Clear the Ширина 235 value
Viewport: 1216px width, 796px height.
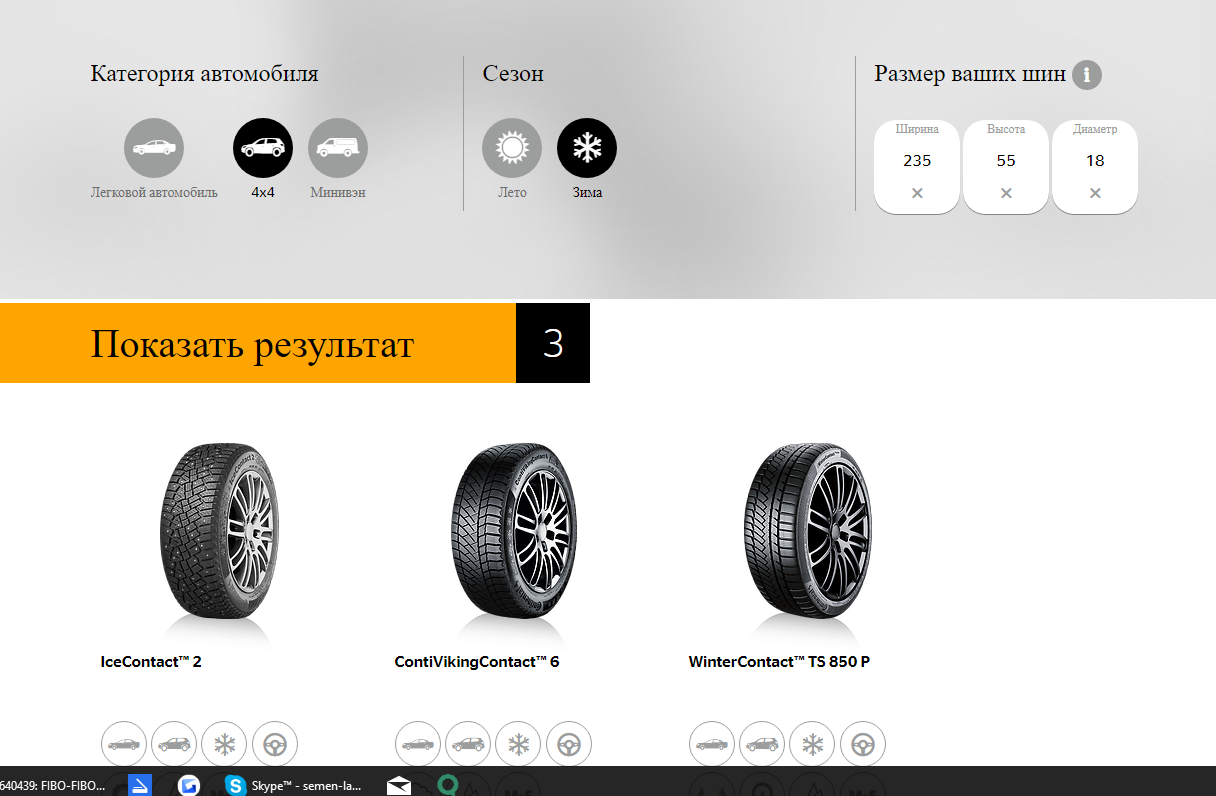click(917, 193)
